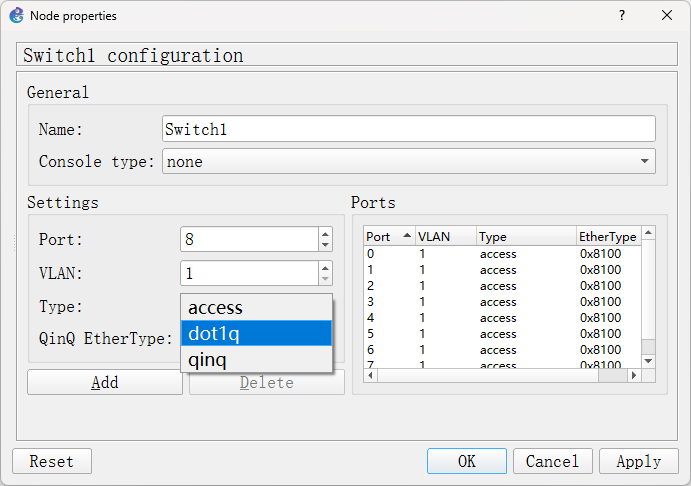Choose dot1q from the Type list
691x486 pixels.
[x=256, y=334]
